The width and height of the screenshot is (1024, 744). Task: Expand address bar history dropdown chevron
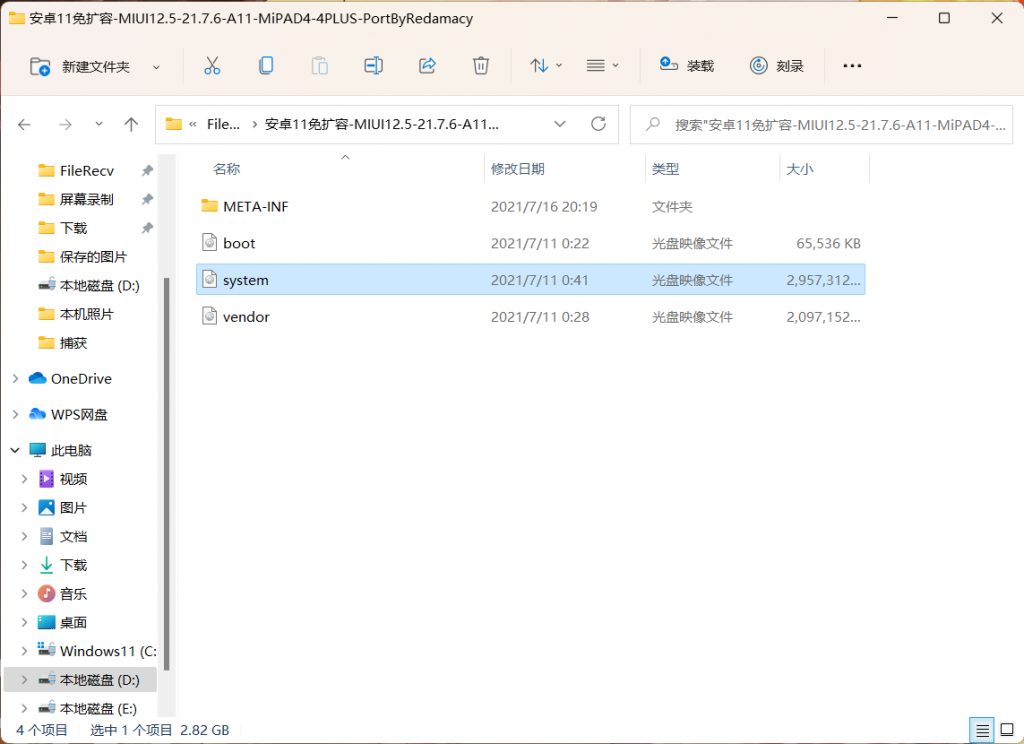pyautogui.click(x=559, y=124)
